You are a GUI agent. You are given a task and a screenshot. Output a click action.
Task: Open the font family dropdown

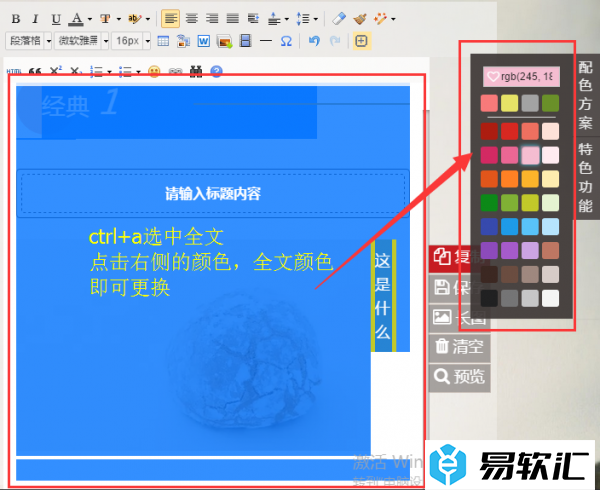coord(81,41)
